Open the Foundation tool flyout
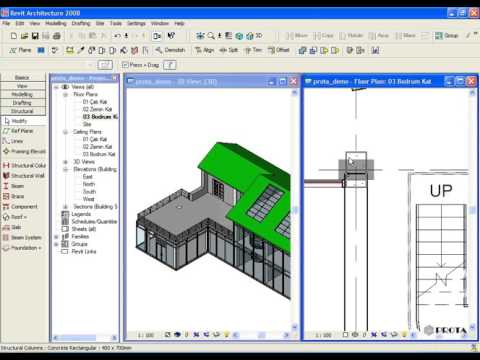 coord(22,248)
